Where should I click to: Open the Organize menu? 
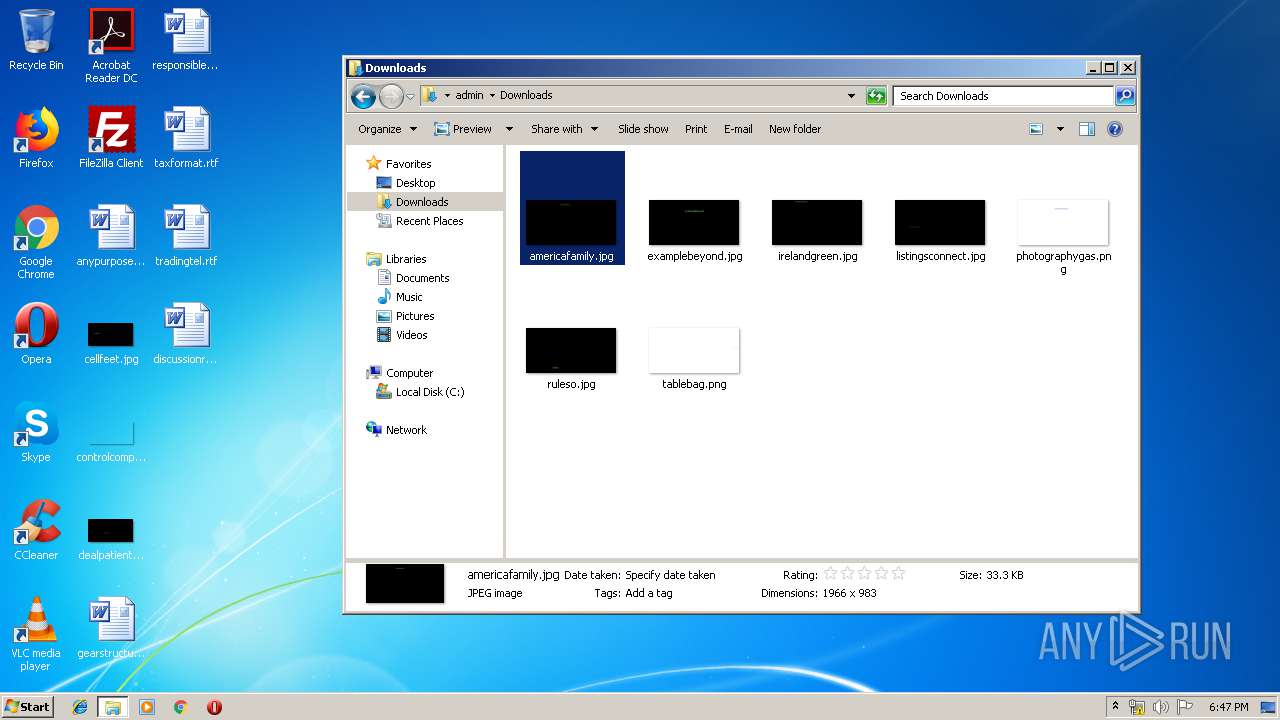[x=387, y=129]
